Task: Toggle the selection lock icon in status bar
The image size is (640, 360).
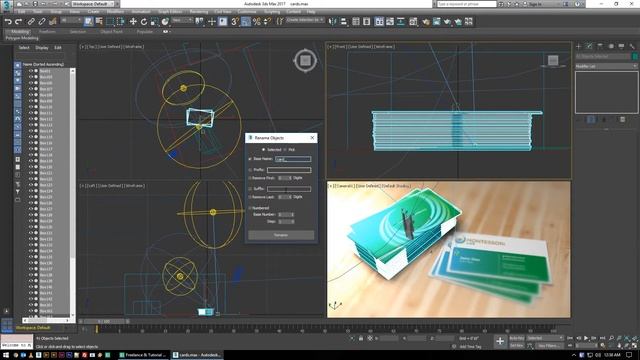Action: (361, 338)
